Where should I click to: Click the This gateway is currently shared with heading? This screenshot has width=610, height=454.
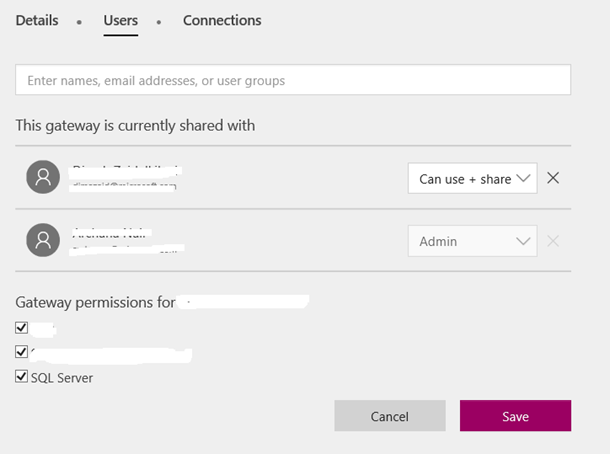pos(135,126)
